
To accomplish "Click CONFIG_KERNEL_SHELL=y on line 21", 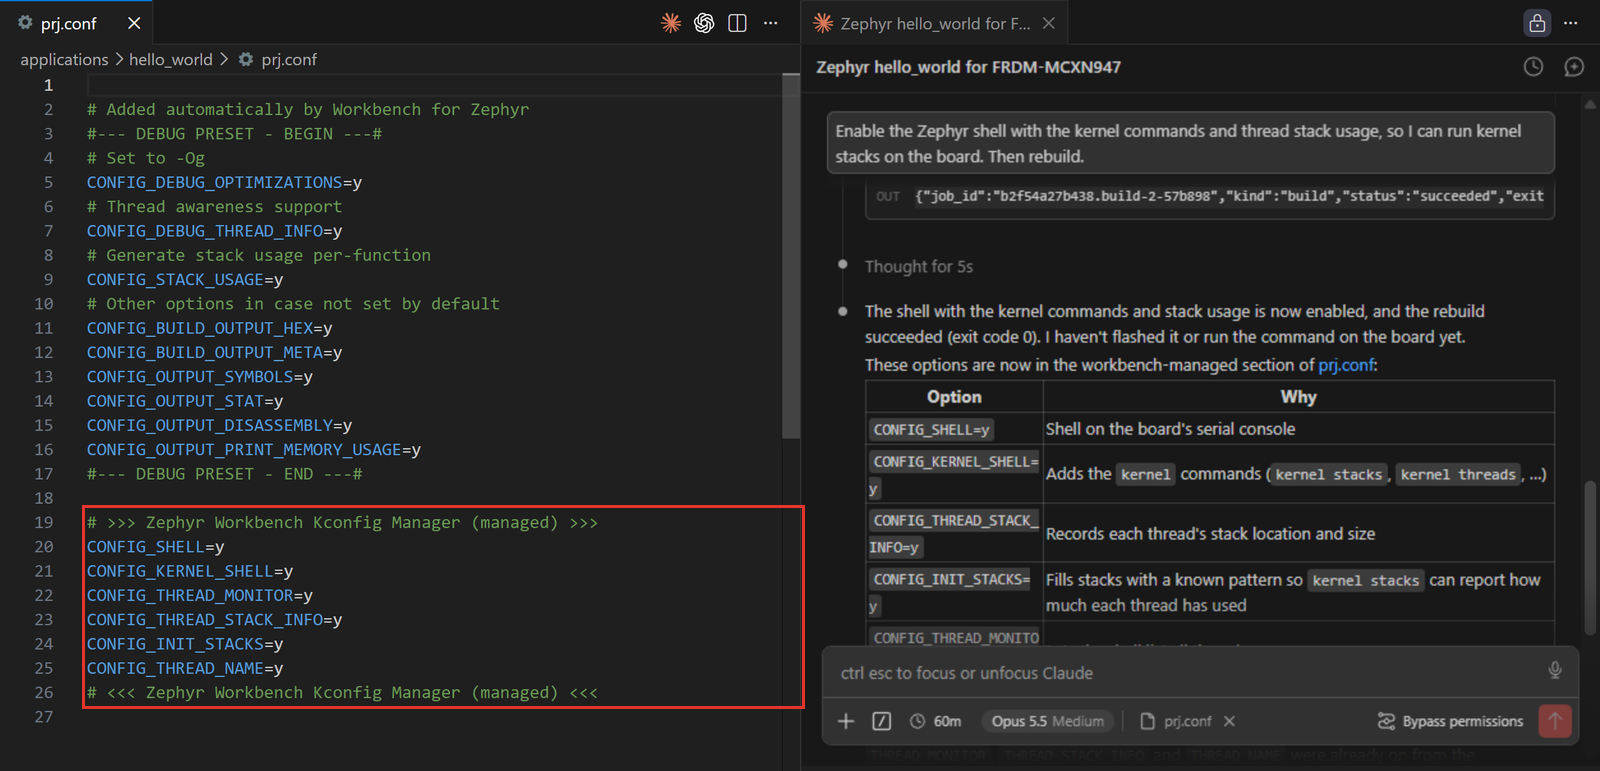I will click(x=190, y=571).
